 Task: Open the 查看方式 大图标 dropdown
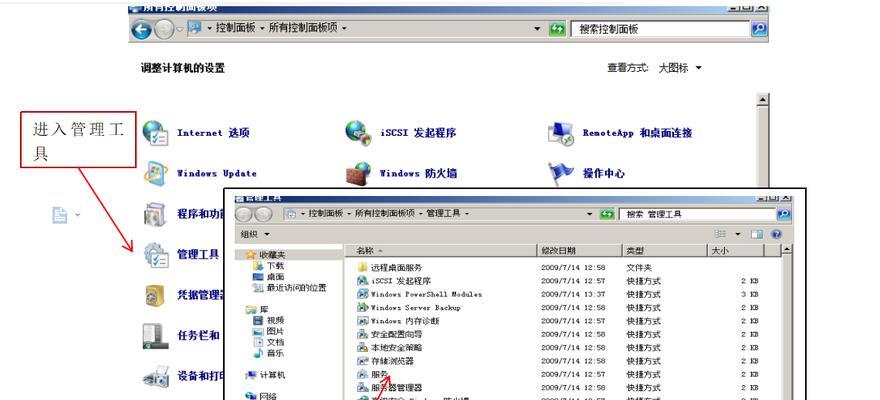tap(680, 68)
